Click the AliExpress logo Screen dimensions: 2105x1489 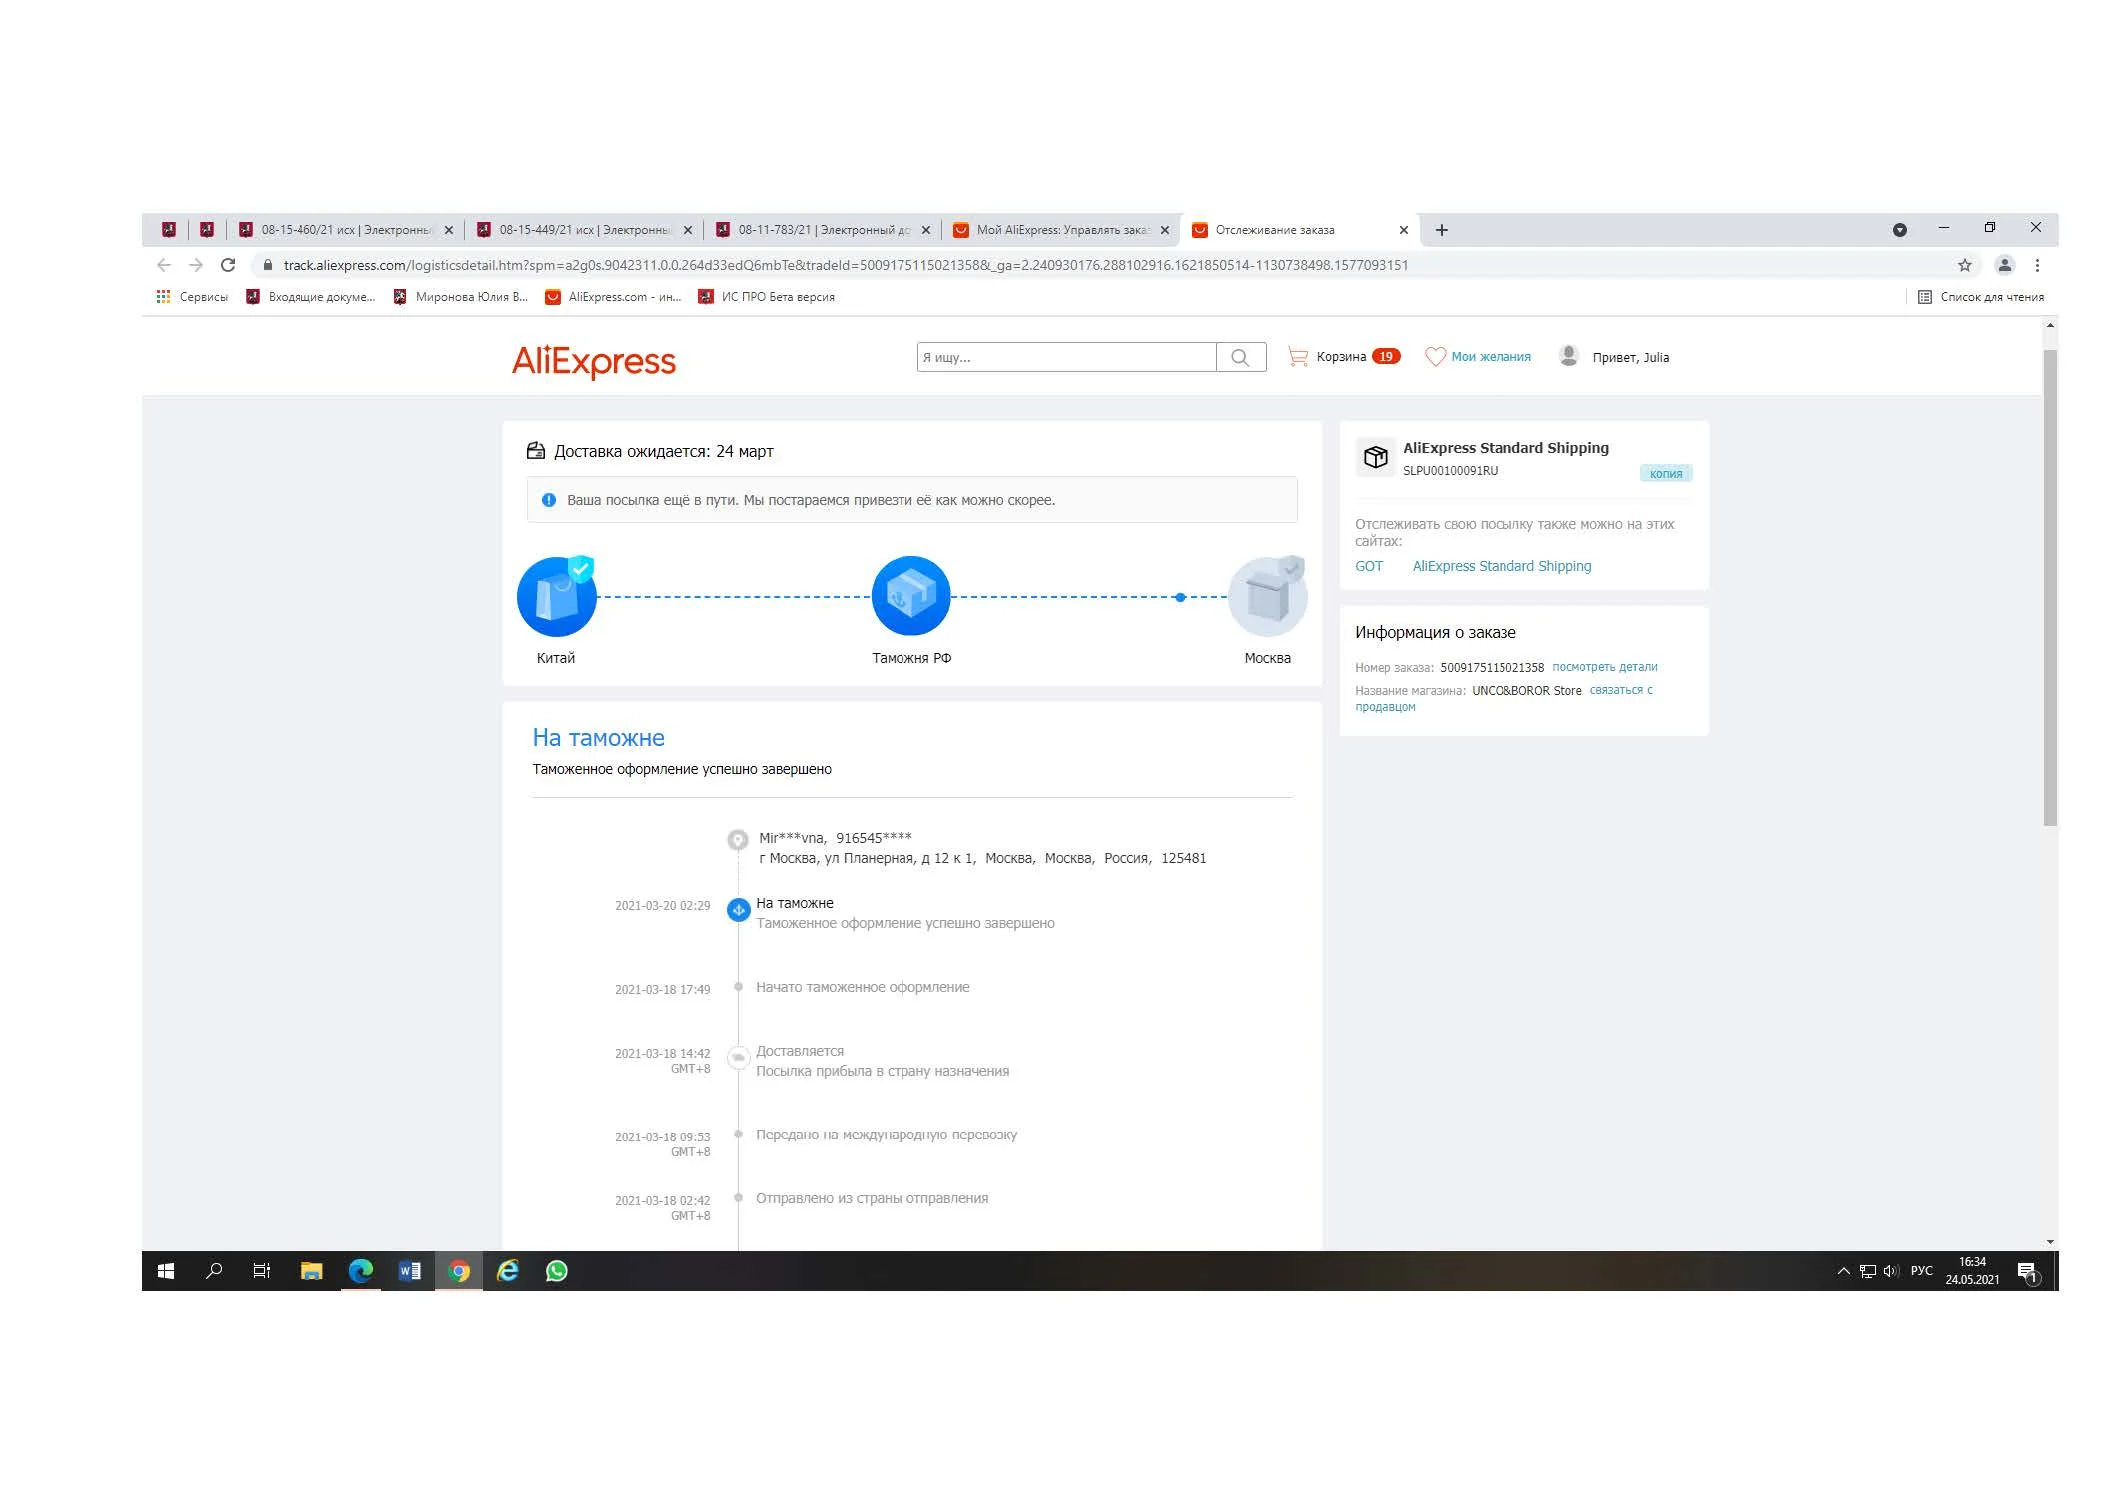(x=593, y=360)
